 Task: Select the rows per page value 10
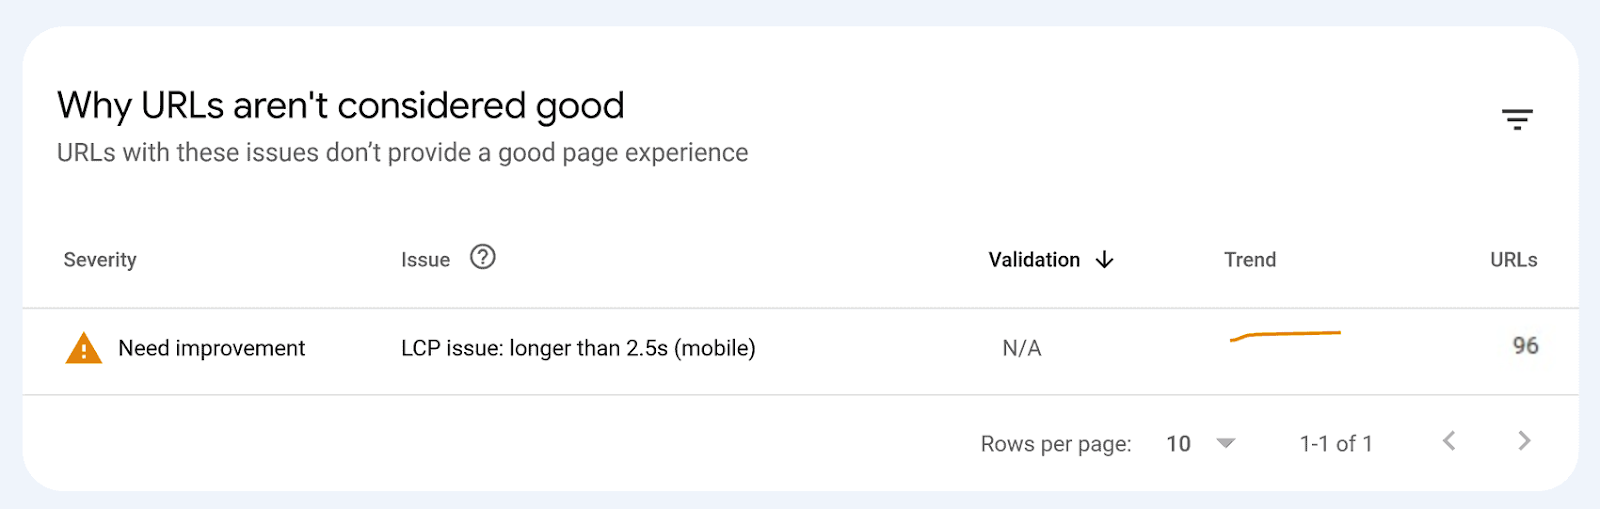[1178, 444]
